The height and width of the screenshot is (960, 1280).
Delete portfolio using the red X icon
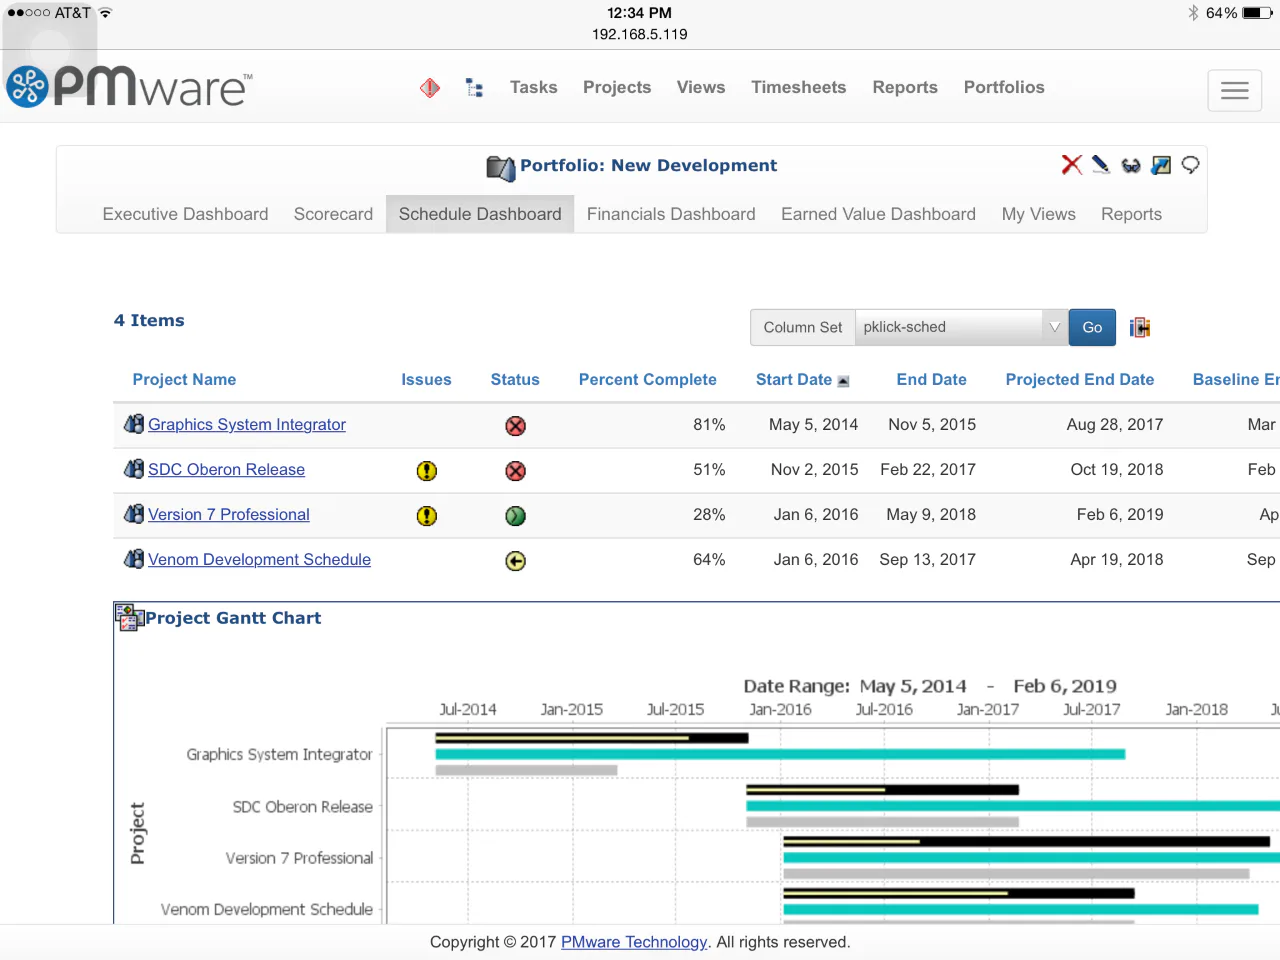coord(1071,165)
